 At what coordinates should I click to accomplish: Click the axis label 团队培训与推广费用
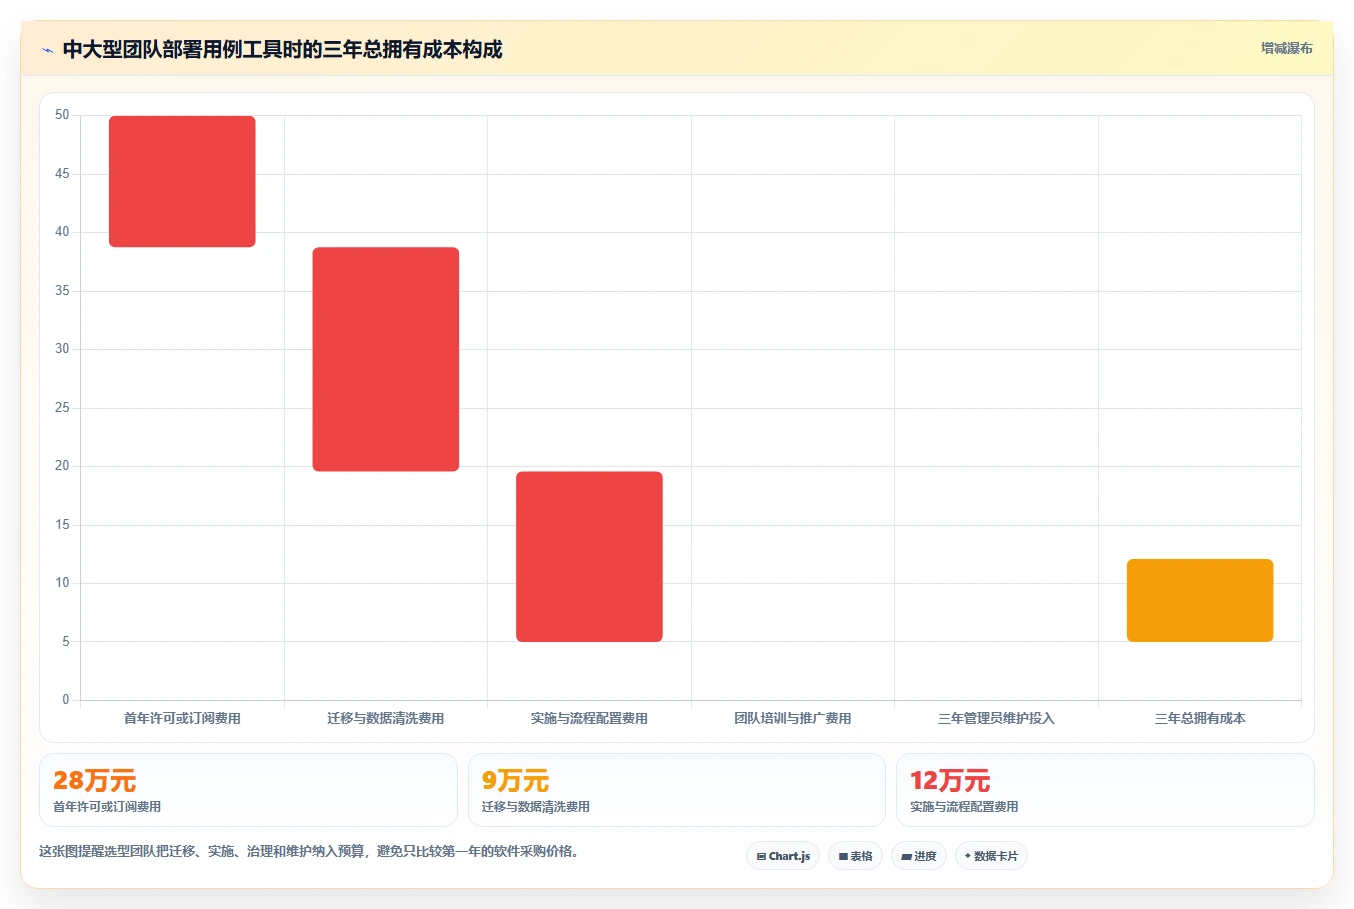coord(793,718)
